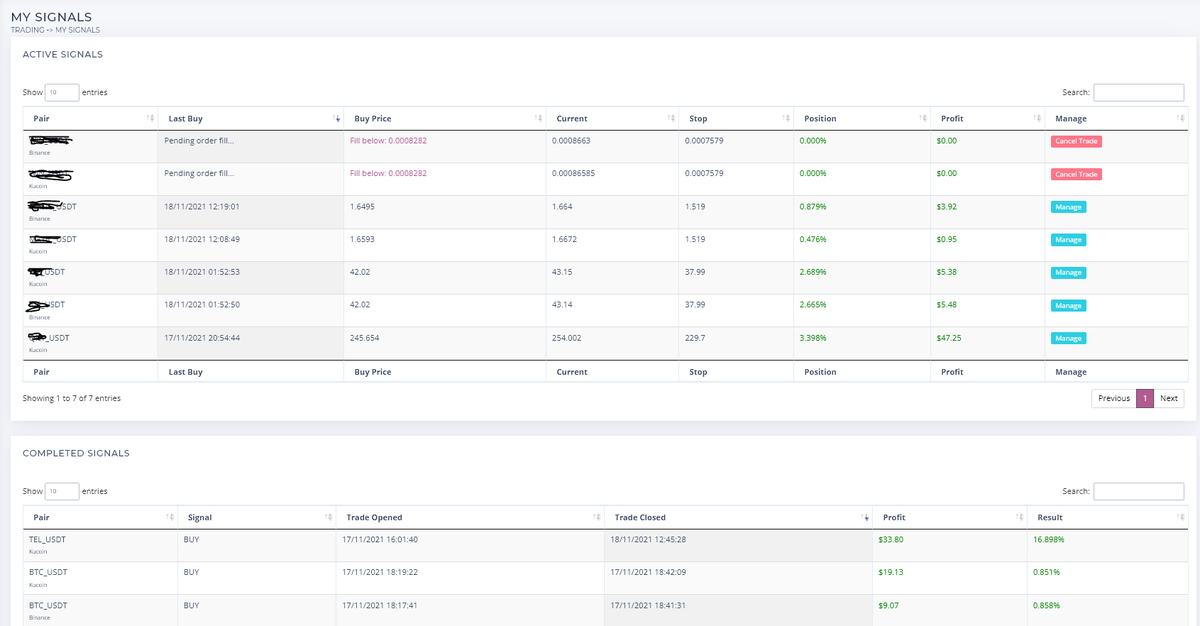Click the 0.858% result value
This screenshot has width=1200, height=626.
1046,605
